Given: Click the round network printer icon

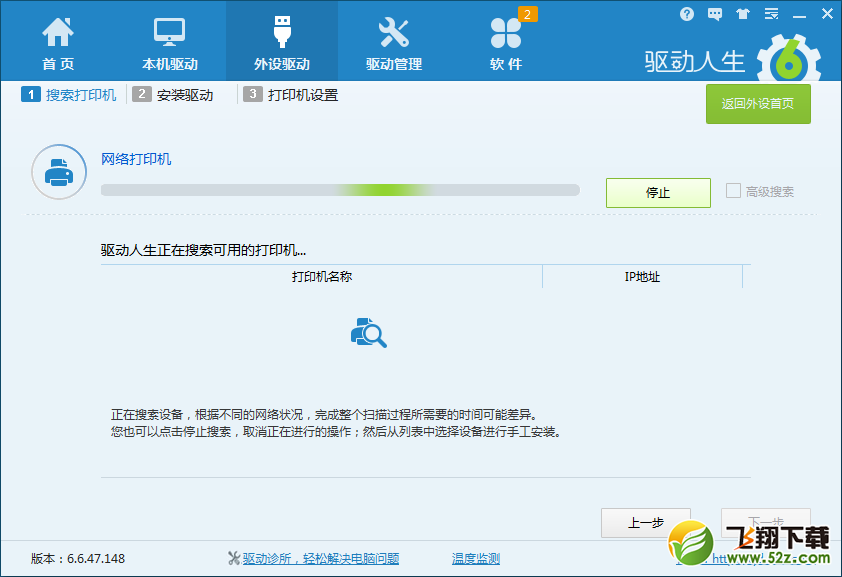Looking at the screenshot, I should (x=59, y=172).
